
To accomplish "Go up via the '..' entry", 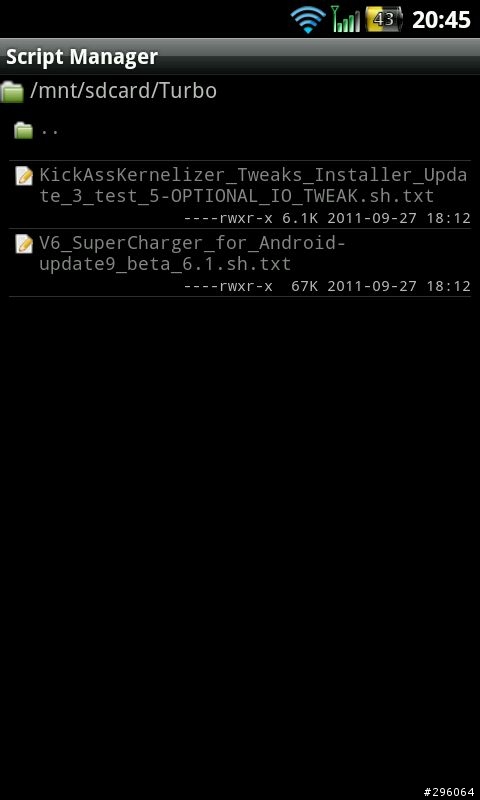I will coord(240,131).
